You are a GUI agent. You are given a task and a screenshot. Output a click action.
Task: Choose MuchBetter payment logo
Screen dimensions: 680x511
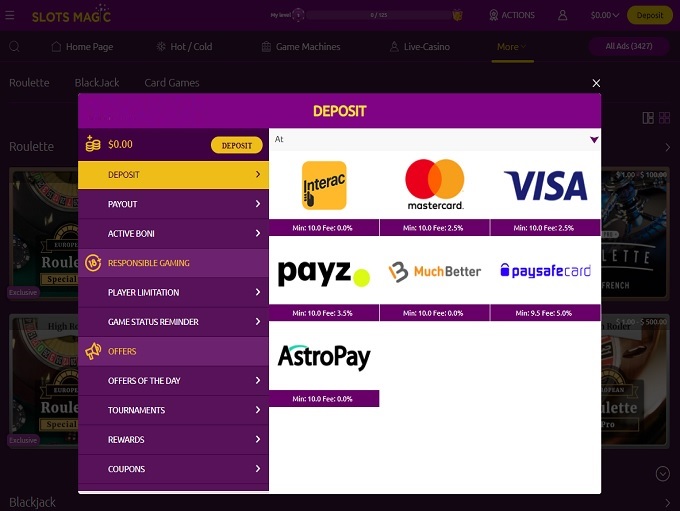435,272
